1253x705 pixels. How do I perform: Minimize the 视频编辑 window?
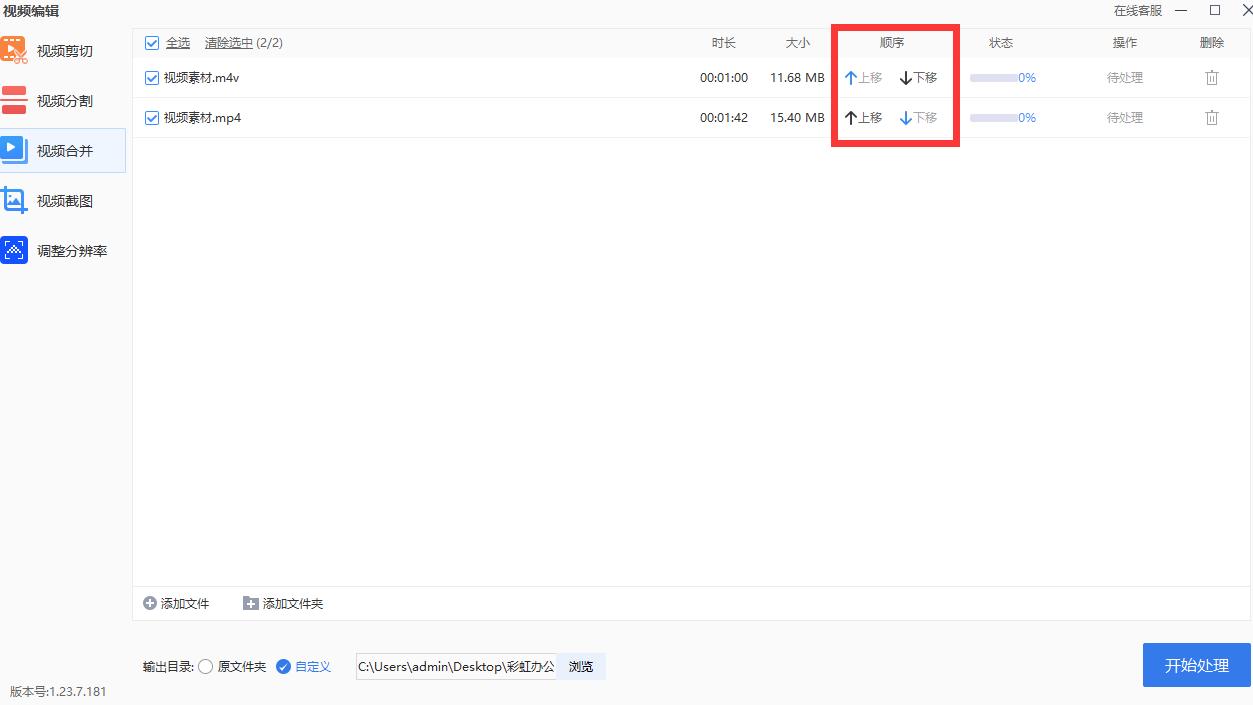coord(1183,11)
